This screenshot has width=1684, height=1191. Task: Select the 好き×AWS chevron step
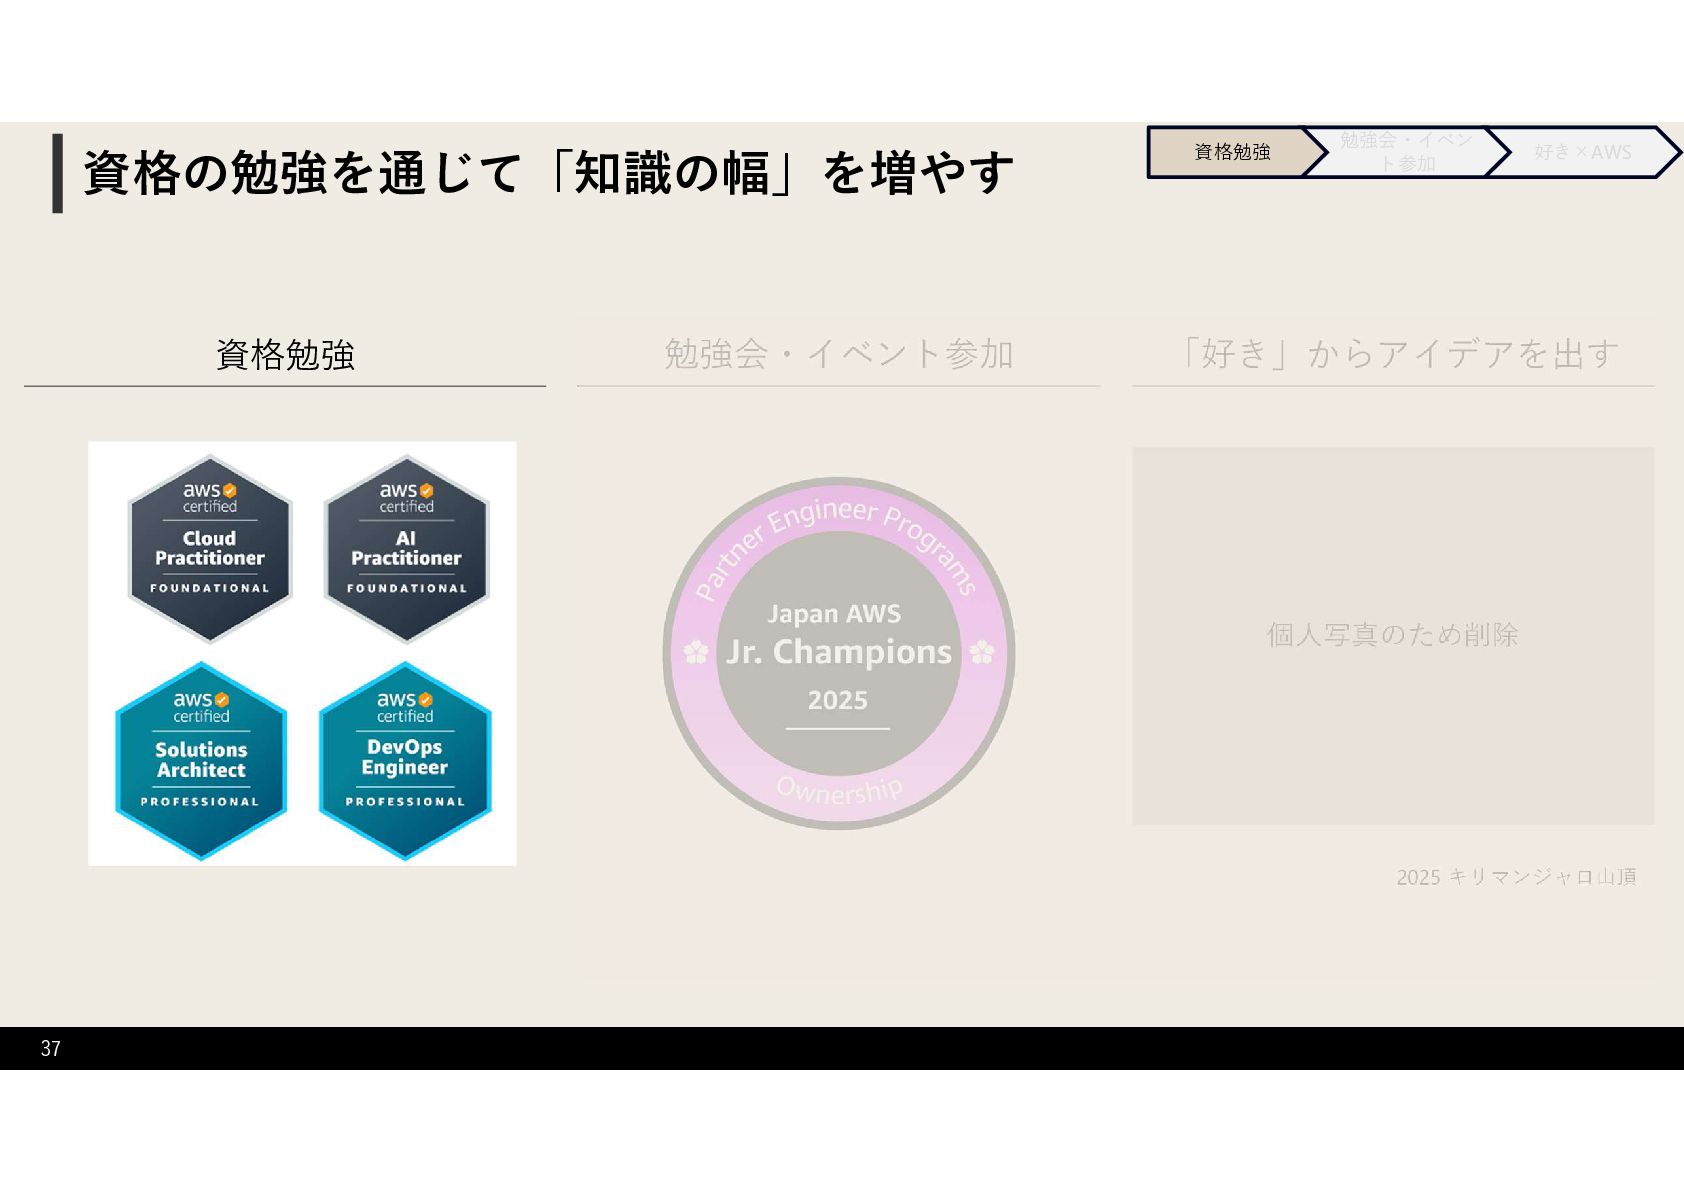pos(1583,152)
